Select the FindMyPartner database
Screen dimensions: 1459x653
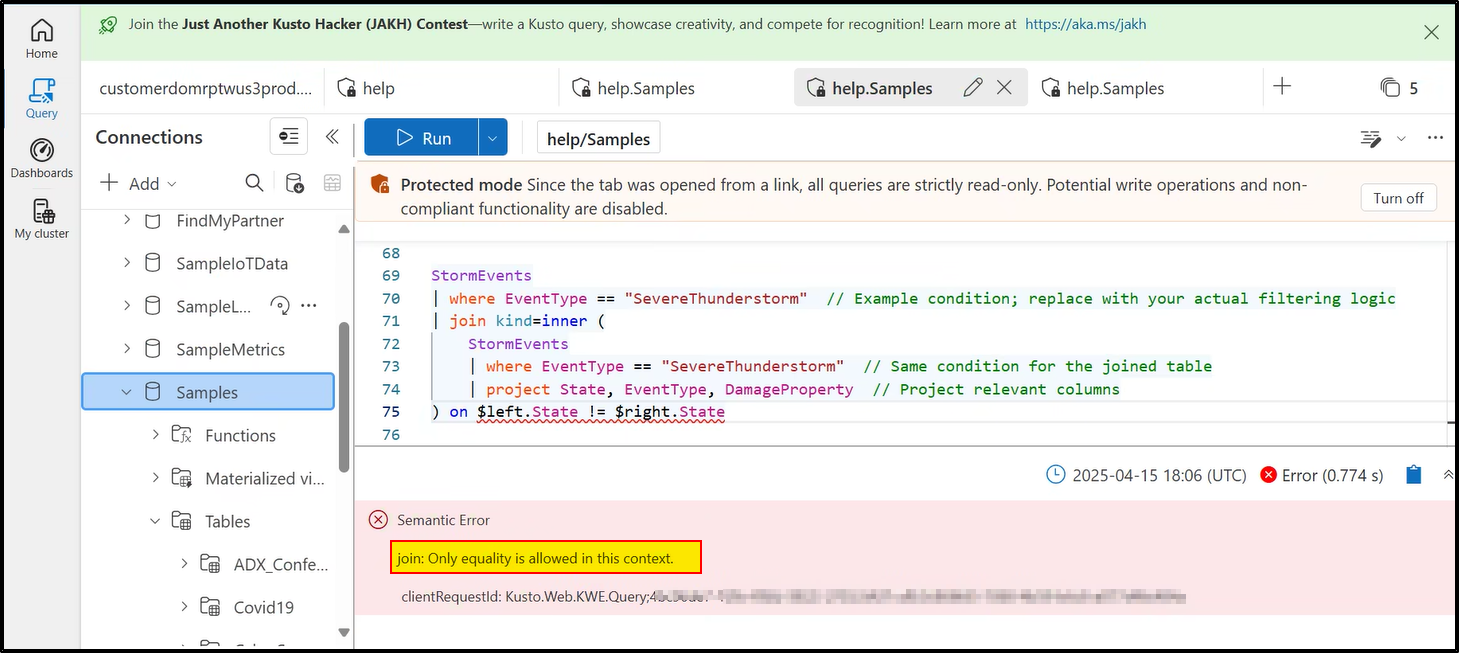tap(230, 221)
